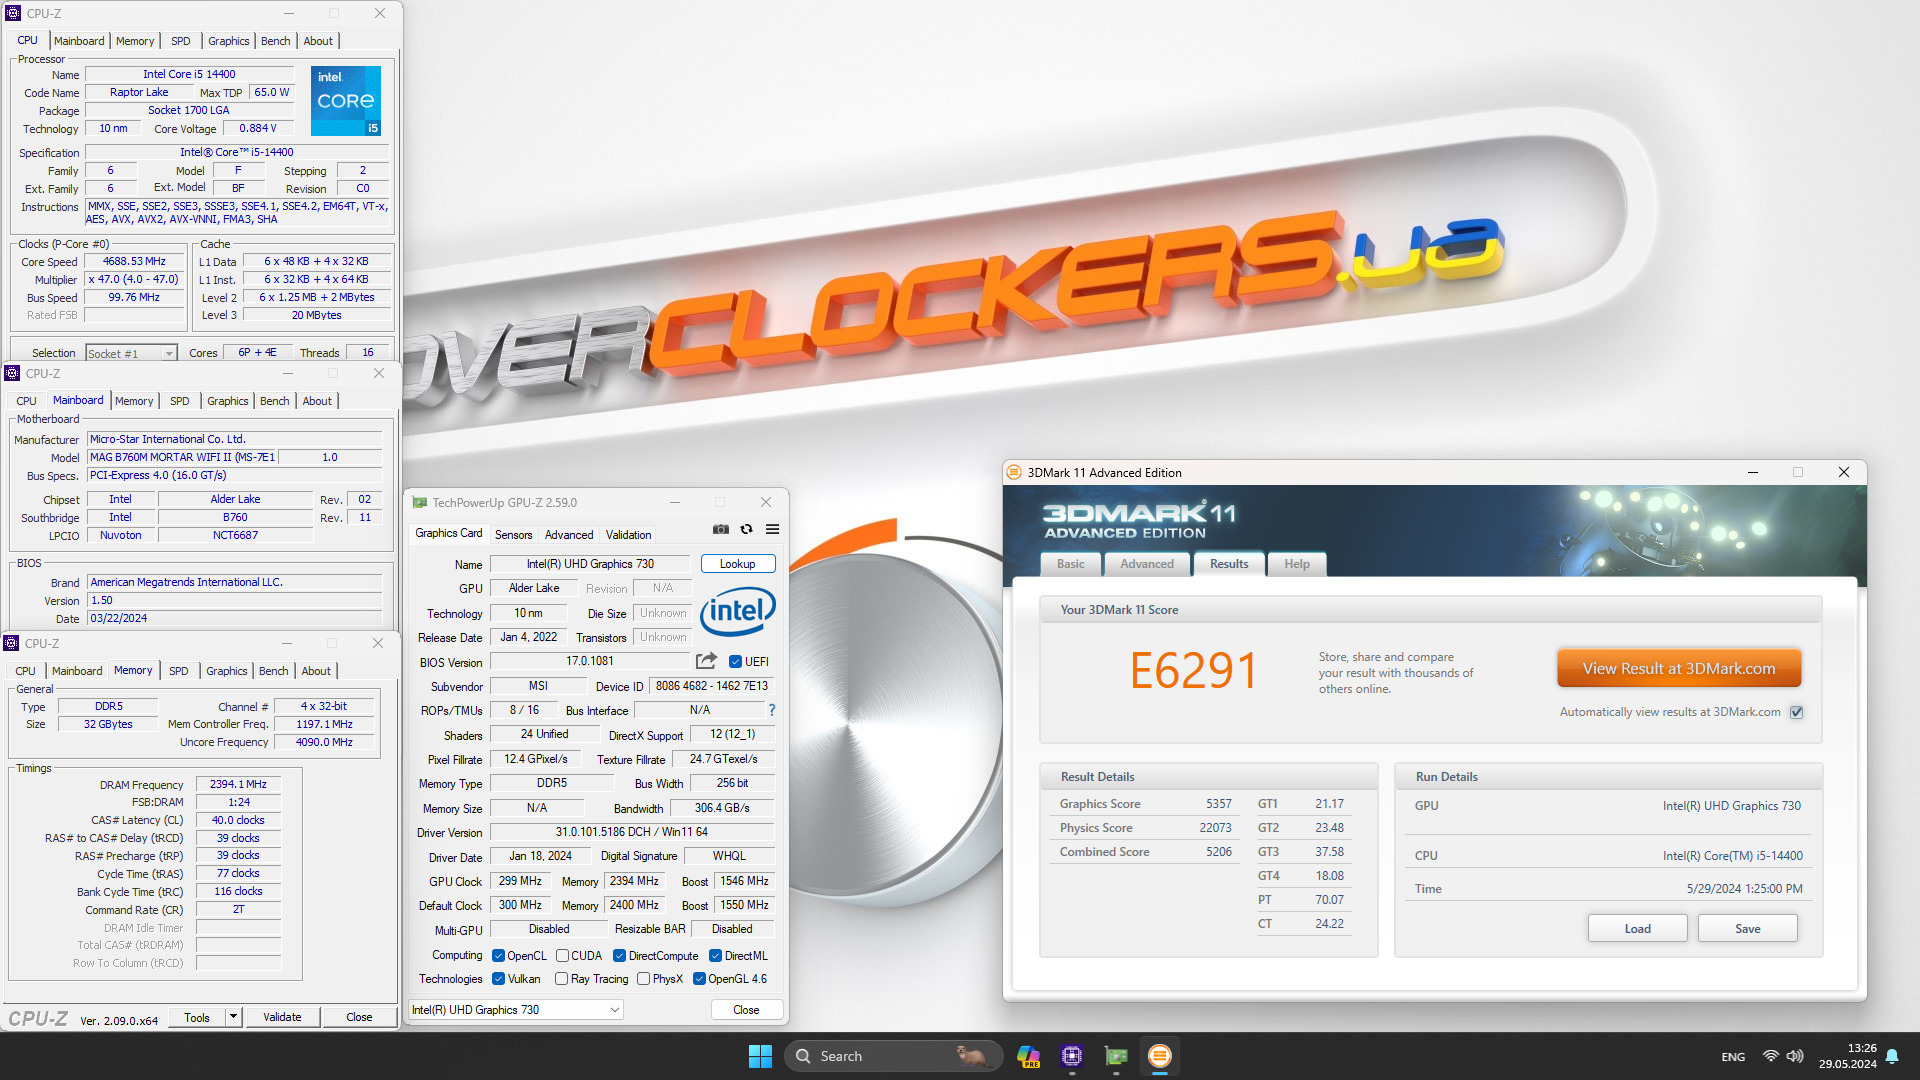Click the DRAM Frequency value 2394.1 MHz
Image resolution: width=1920 pixels, height=1080 pixels.
(238, 784)
